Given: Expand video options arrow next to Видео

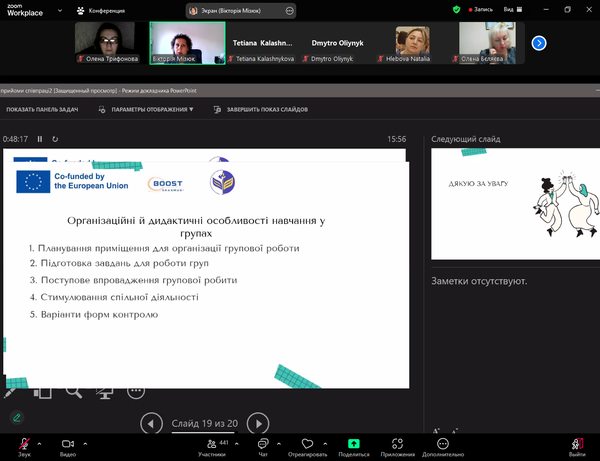Looking at the screenshot, I should coord(85,441).
